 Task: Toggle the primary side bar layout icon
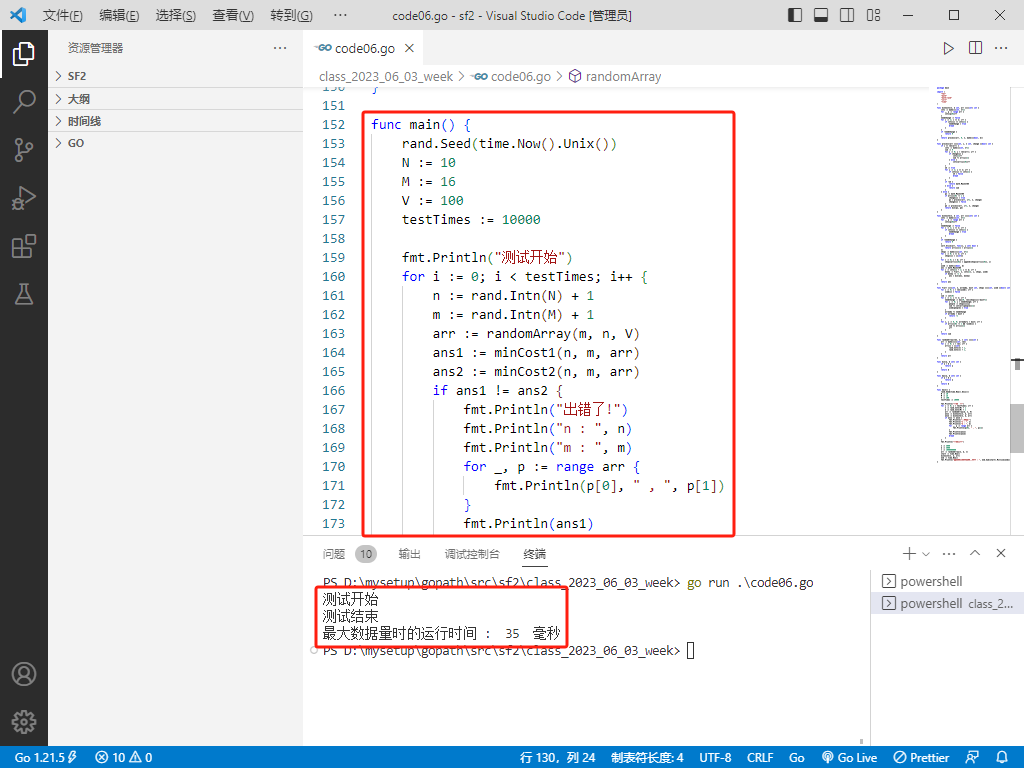click(795, 15)
